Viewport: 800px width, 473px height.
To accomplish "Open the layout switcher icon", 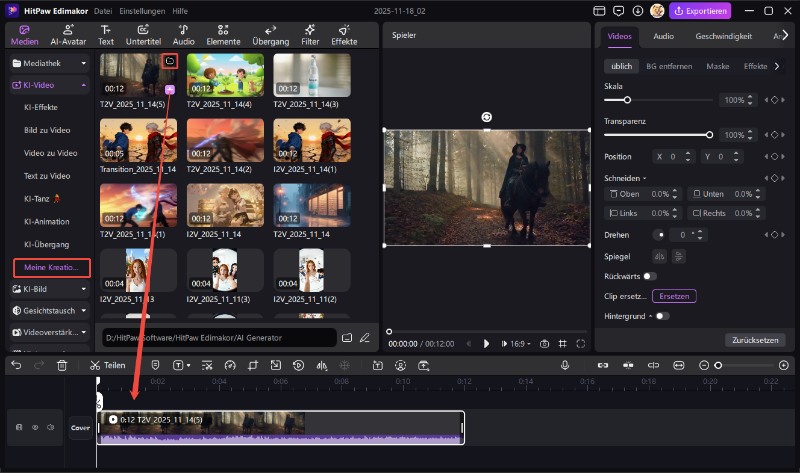I will click(599, 11).
